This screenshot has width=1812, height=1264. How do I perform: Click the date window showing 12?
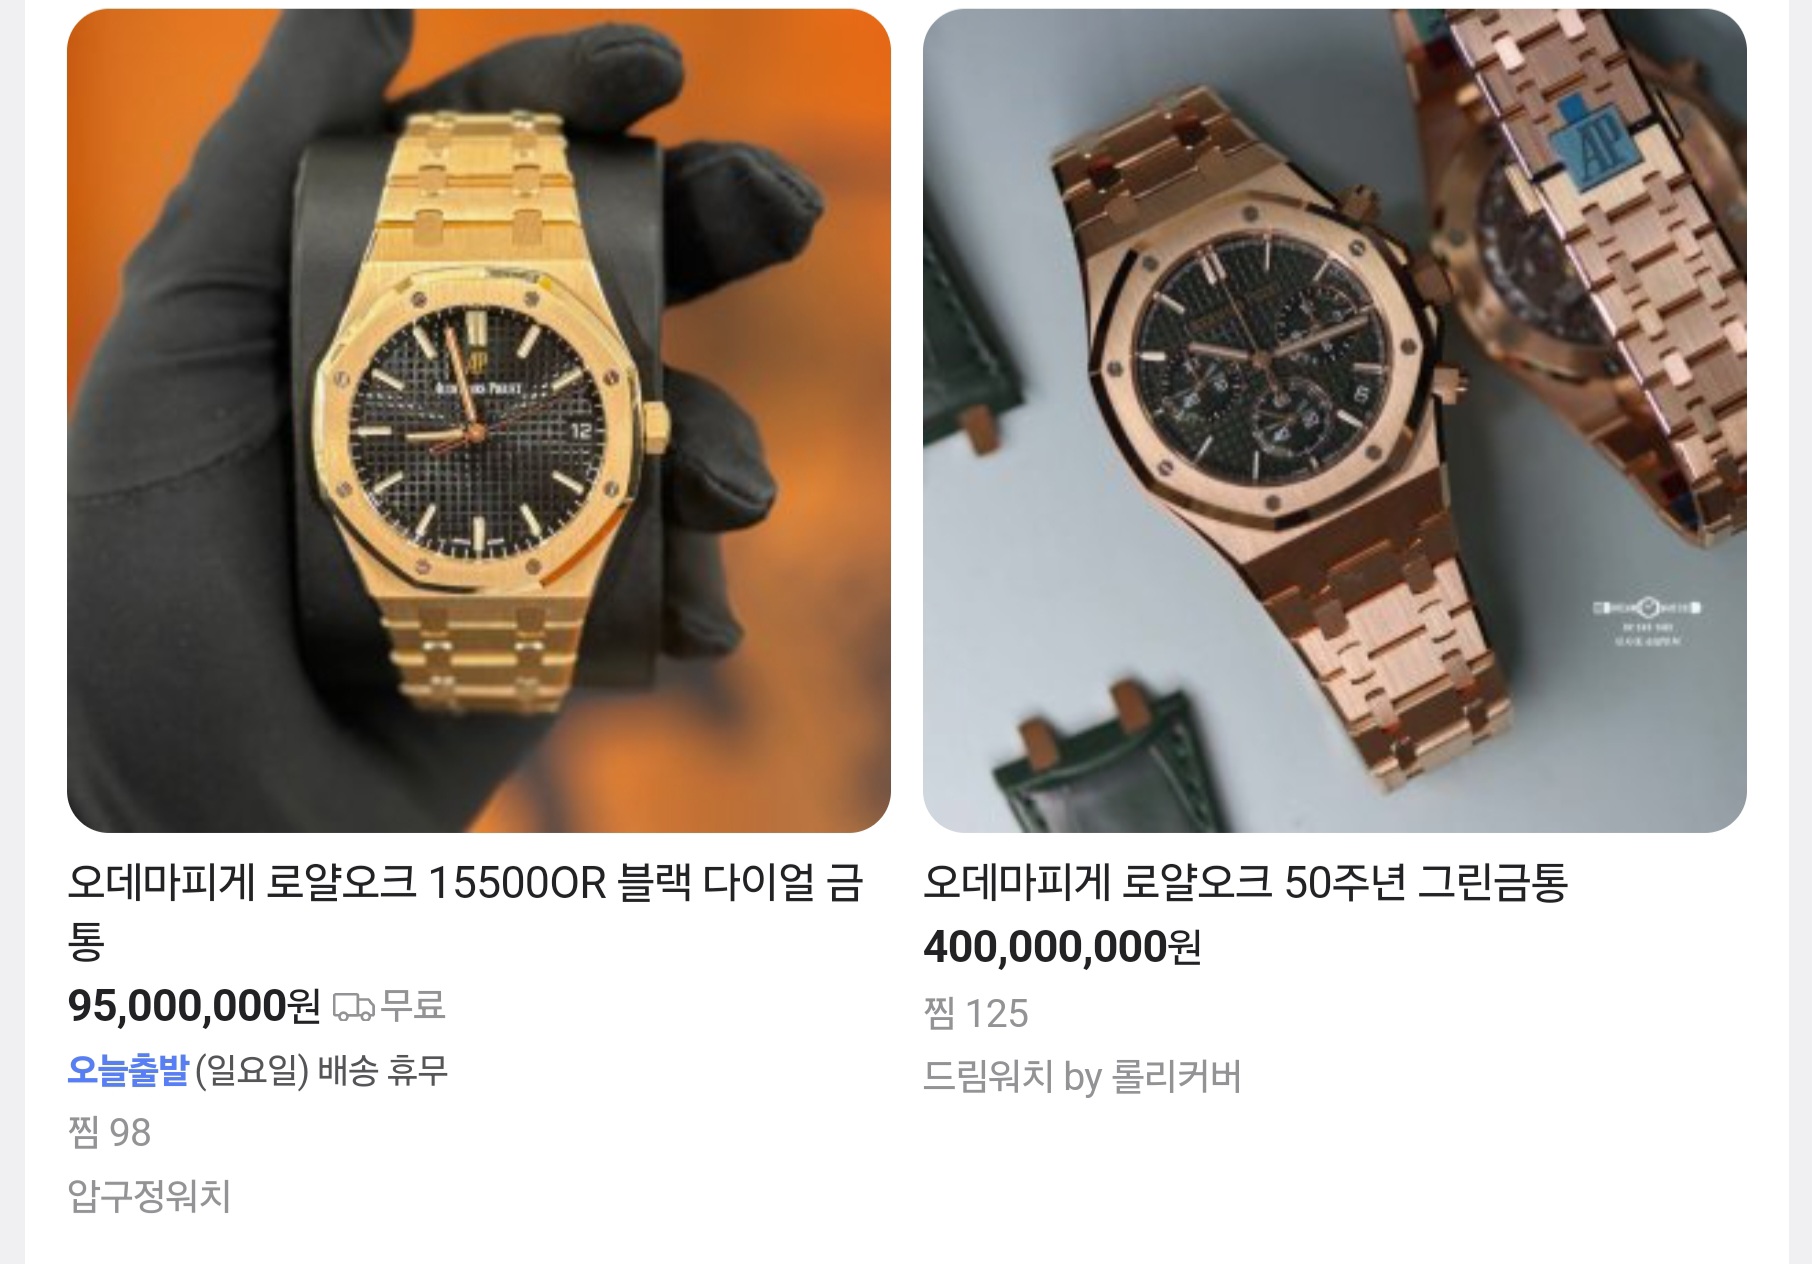(x=580, y=430)
